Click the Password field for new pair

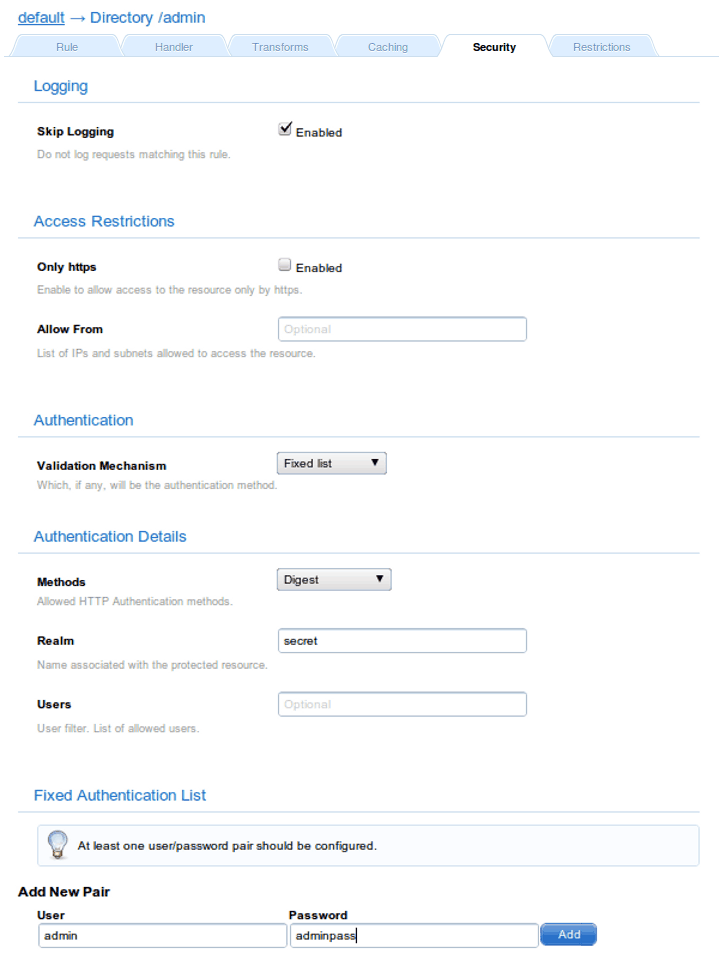click(x=413, y=936)
